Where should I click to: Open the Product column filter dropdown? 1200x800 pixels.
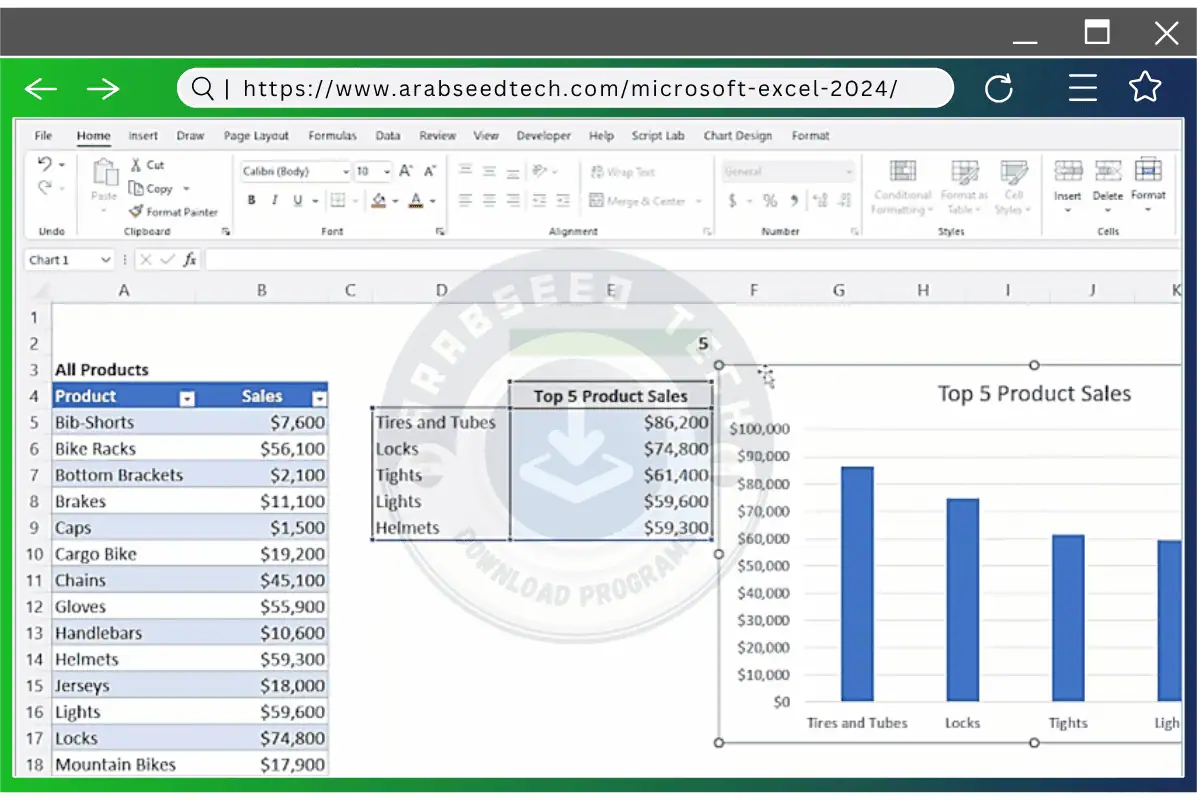click(186, 398)
